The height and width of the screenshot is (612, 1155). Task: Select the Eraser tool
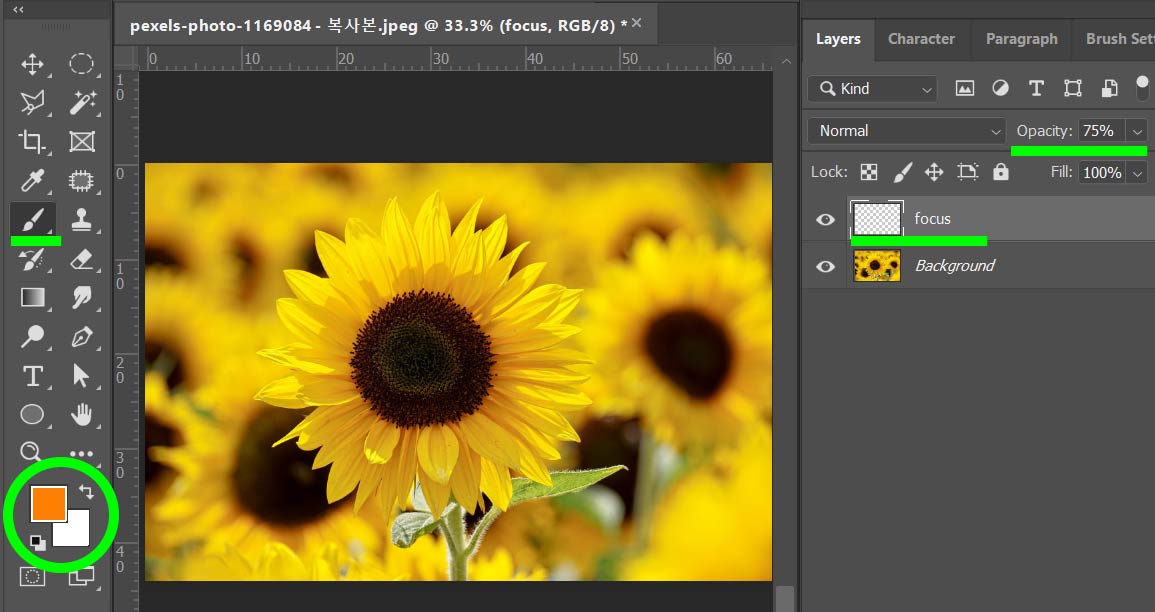click(x=81, y=258)
